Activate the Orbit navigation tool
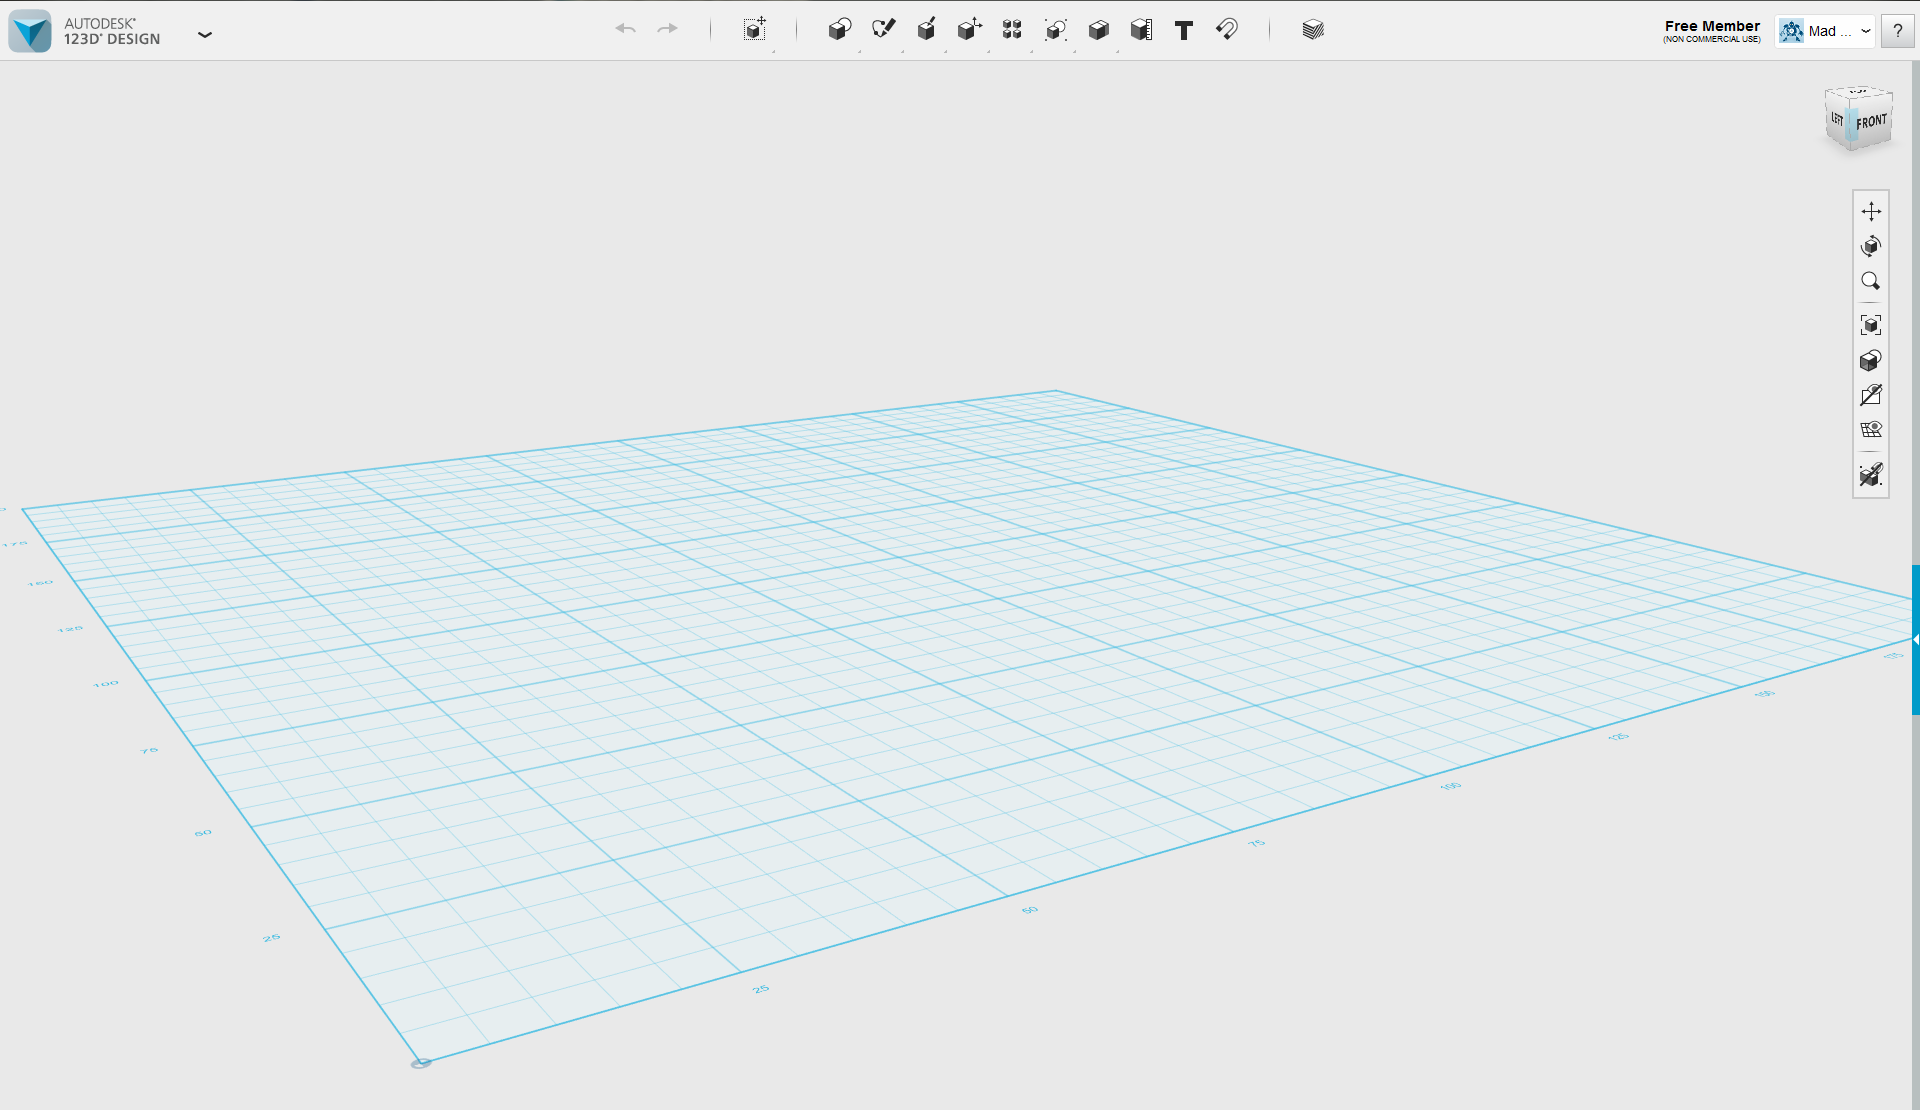The height and width of the screenshot is (1110, 1920). coord(1871,246)
